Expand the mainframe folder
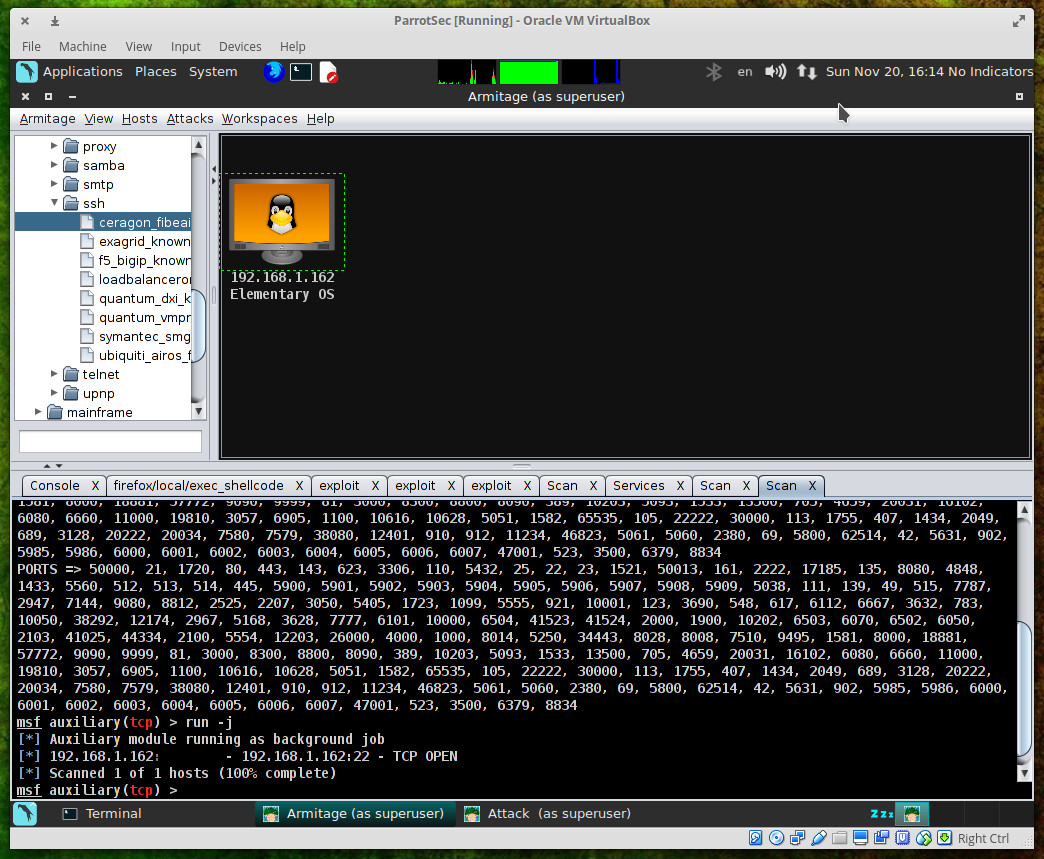The image size is (1044, 859). (x=38, y=412)
